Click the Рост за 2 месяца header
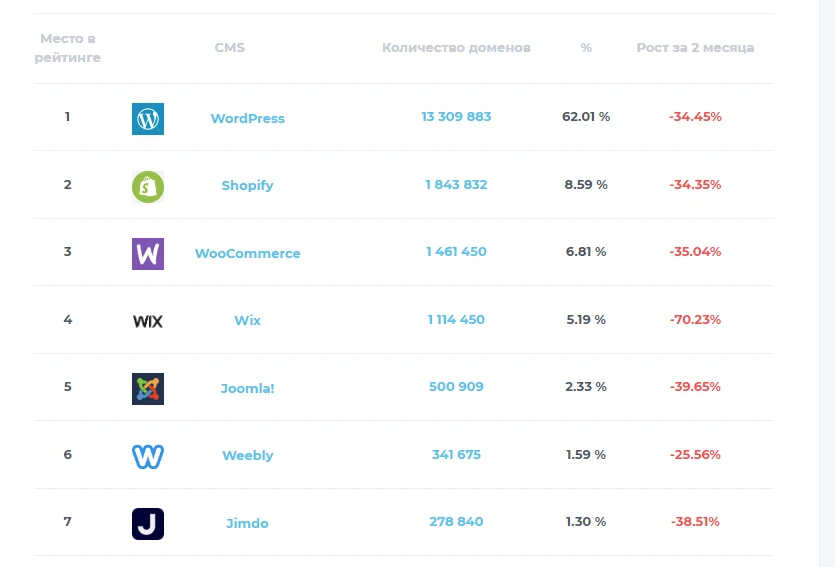Screen dimensions: 835x567 point(695,48)
